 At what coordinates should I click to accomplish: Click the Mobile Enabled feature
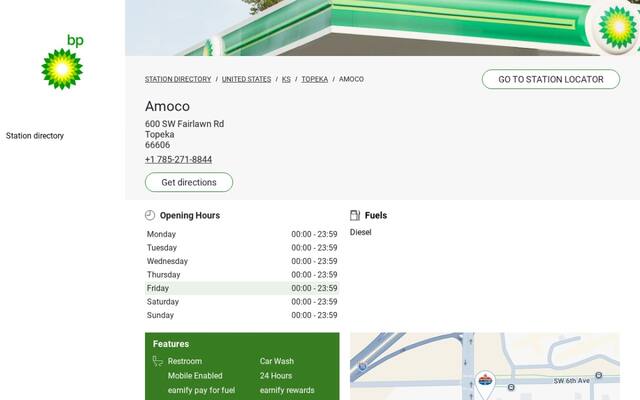tap(195, 376)
